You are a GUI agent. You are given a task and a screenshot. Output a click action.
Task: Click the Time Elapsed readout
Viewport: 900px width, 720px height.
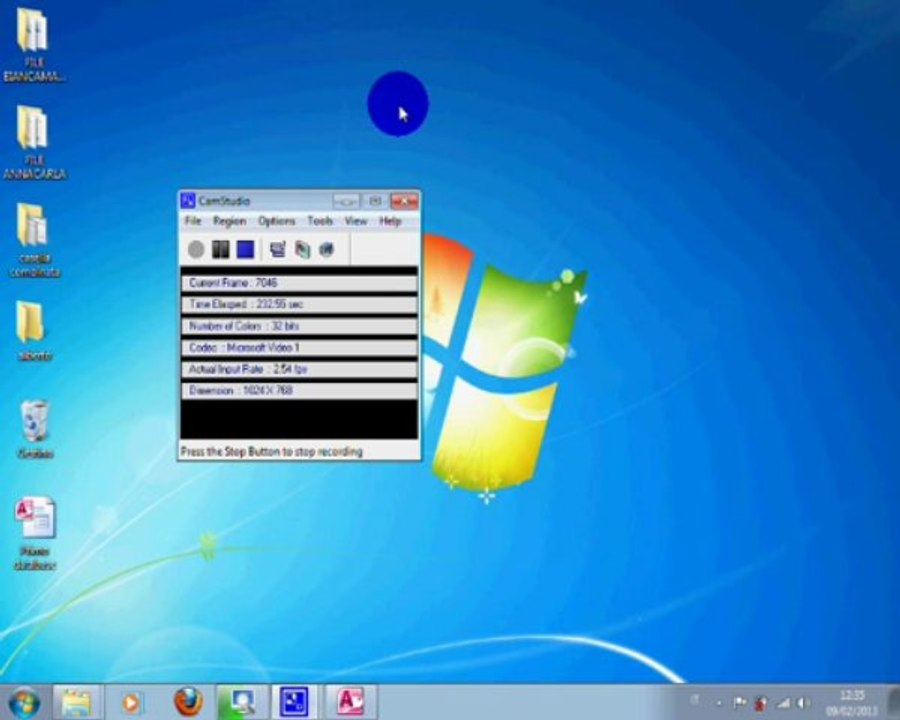(x=299, y=304)
